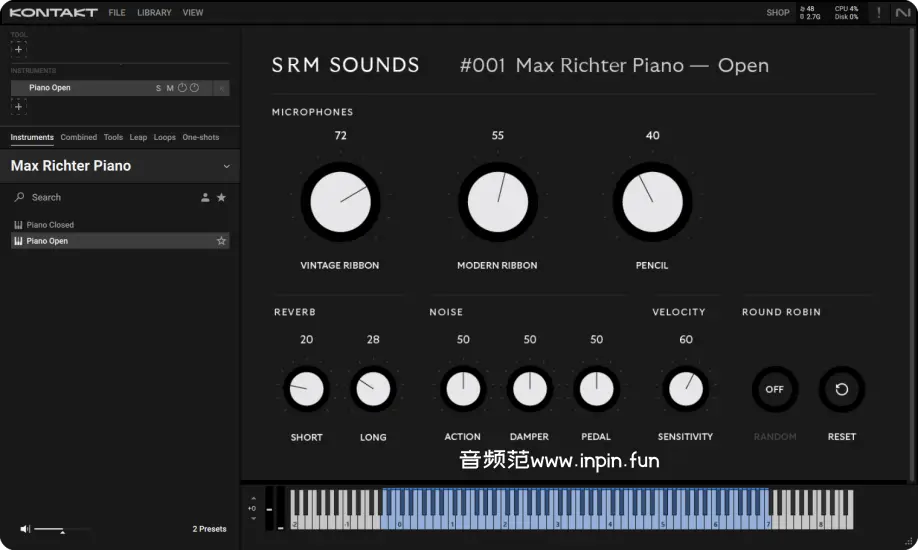
Task: Click the exclamation alert icon
Action: [878, 13]
